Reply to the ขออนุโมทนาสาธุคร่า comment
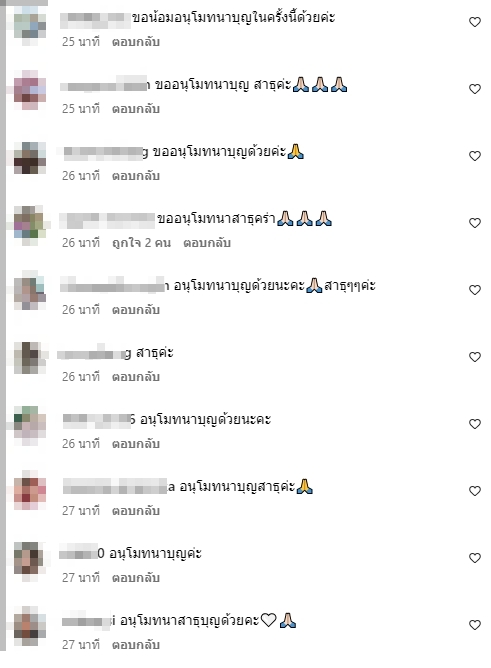 (207, 243)
